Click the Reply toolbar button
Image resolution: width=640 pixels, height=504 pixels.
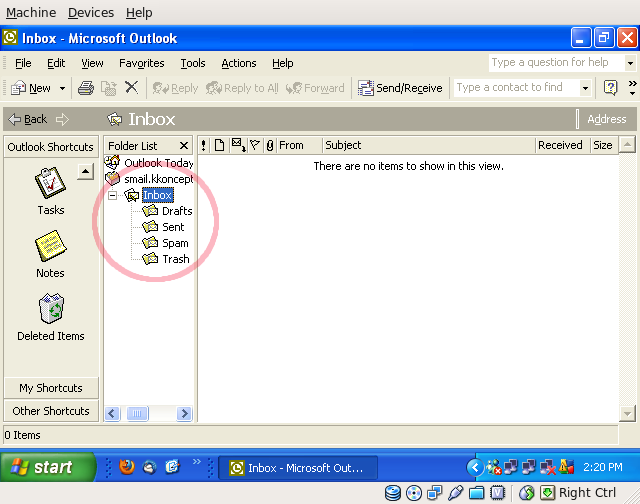(176, 88)
